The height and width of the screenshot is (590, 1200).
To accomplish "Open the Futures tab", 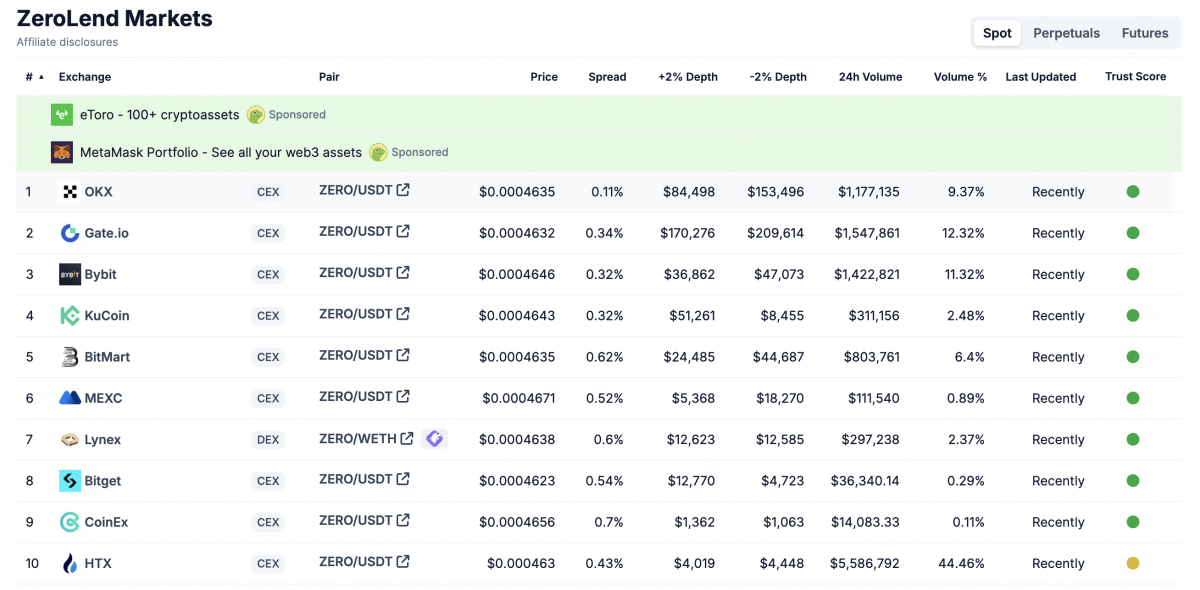I will 1144,33.
